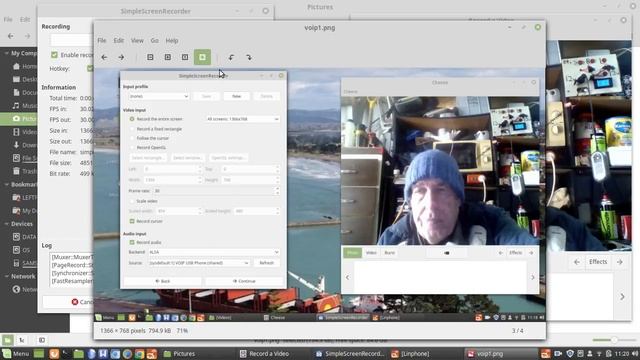
Task: Click the zoom out toolbar icon
Action: (x=150, y=57)
